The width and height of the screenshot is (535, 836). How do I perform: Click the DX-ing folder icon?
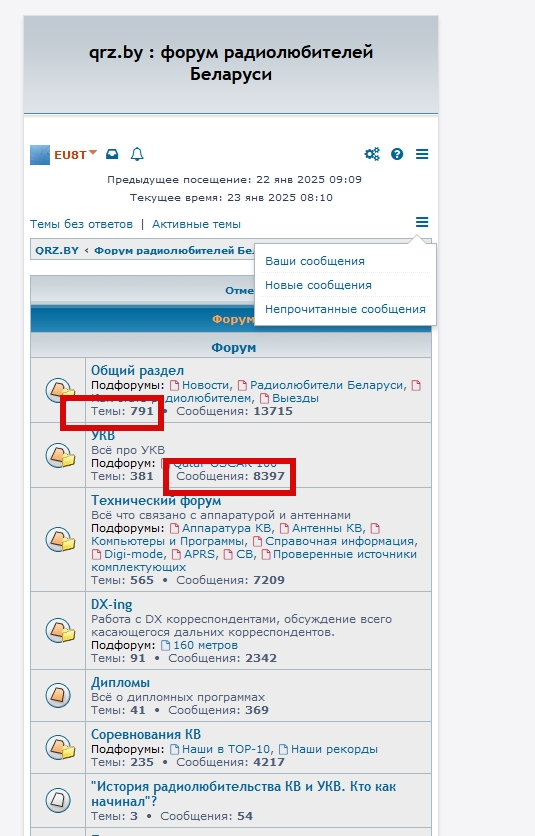(60, 630)
